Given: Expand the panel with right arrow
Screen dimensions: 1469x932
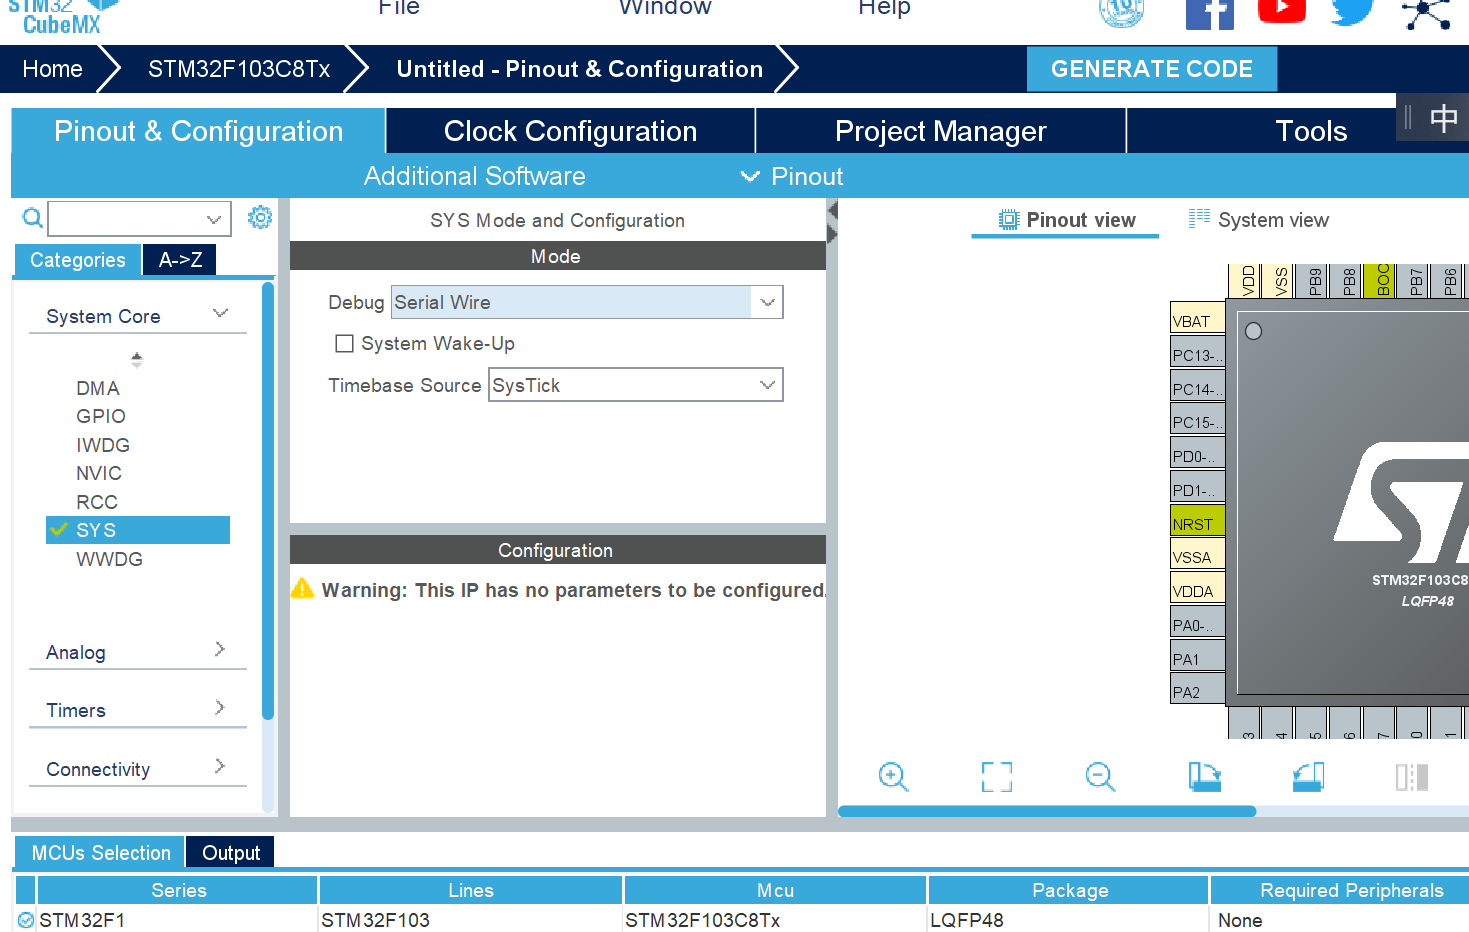Looking at the screenshot, I should tap(832, 233).
